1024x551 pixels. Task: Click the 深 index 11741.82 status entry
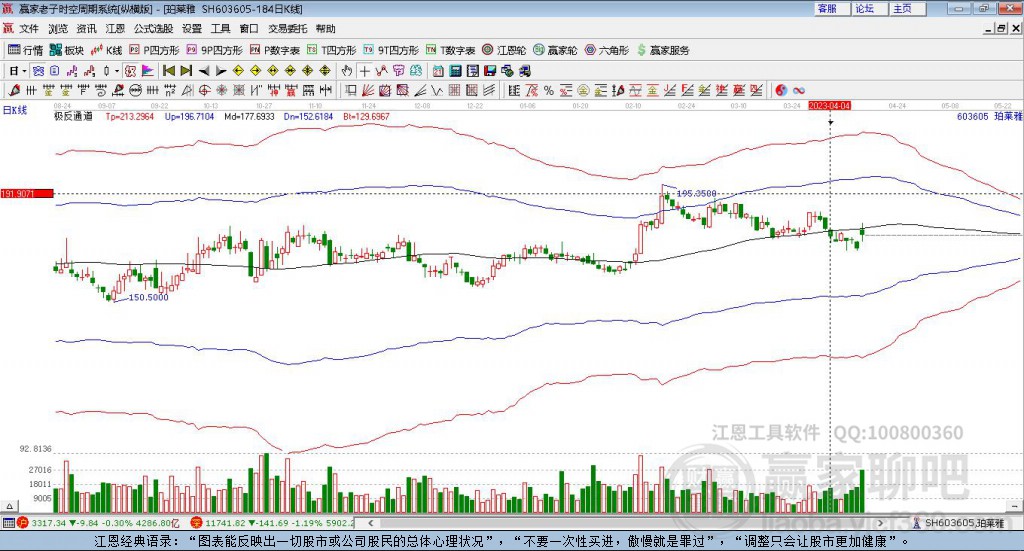tap(272, 523)
